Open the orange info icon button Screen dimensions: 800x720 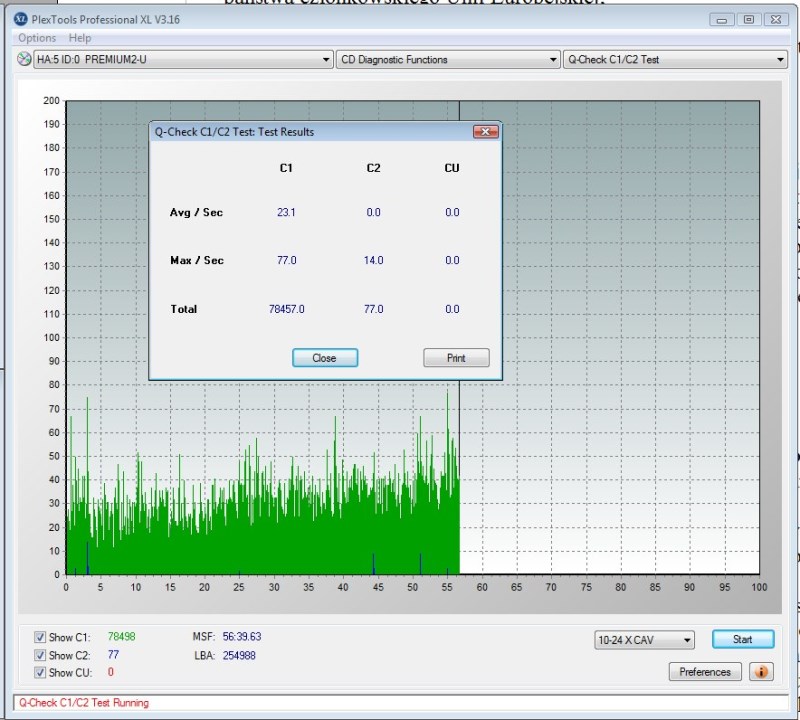(x=761, y=672)
